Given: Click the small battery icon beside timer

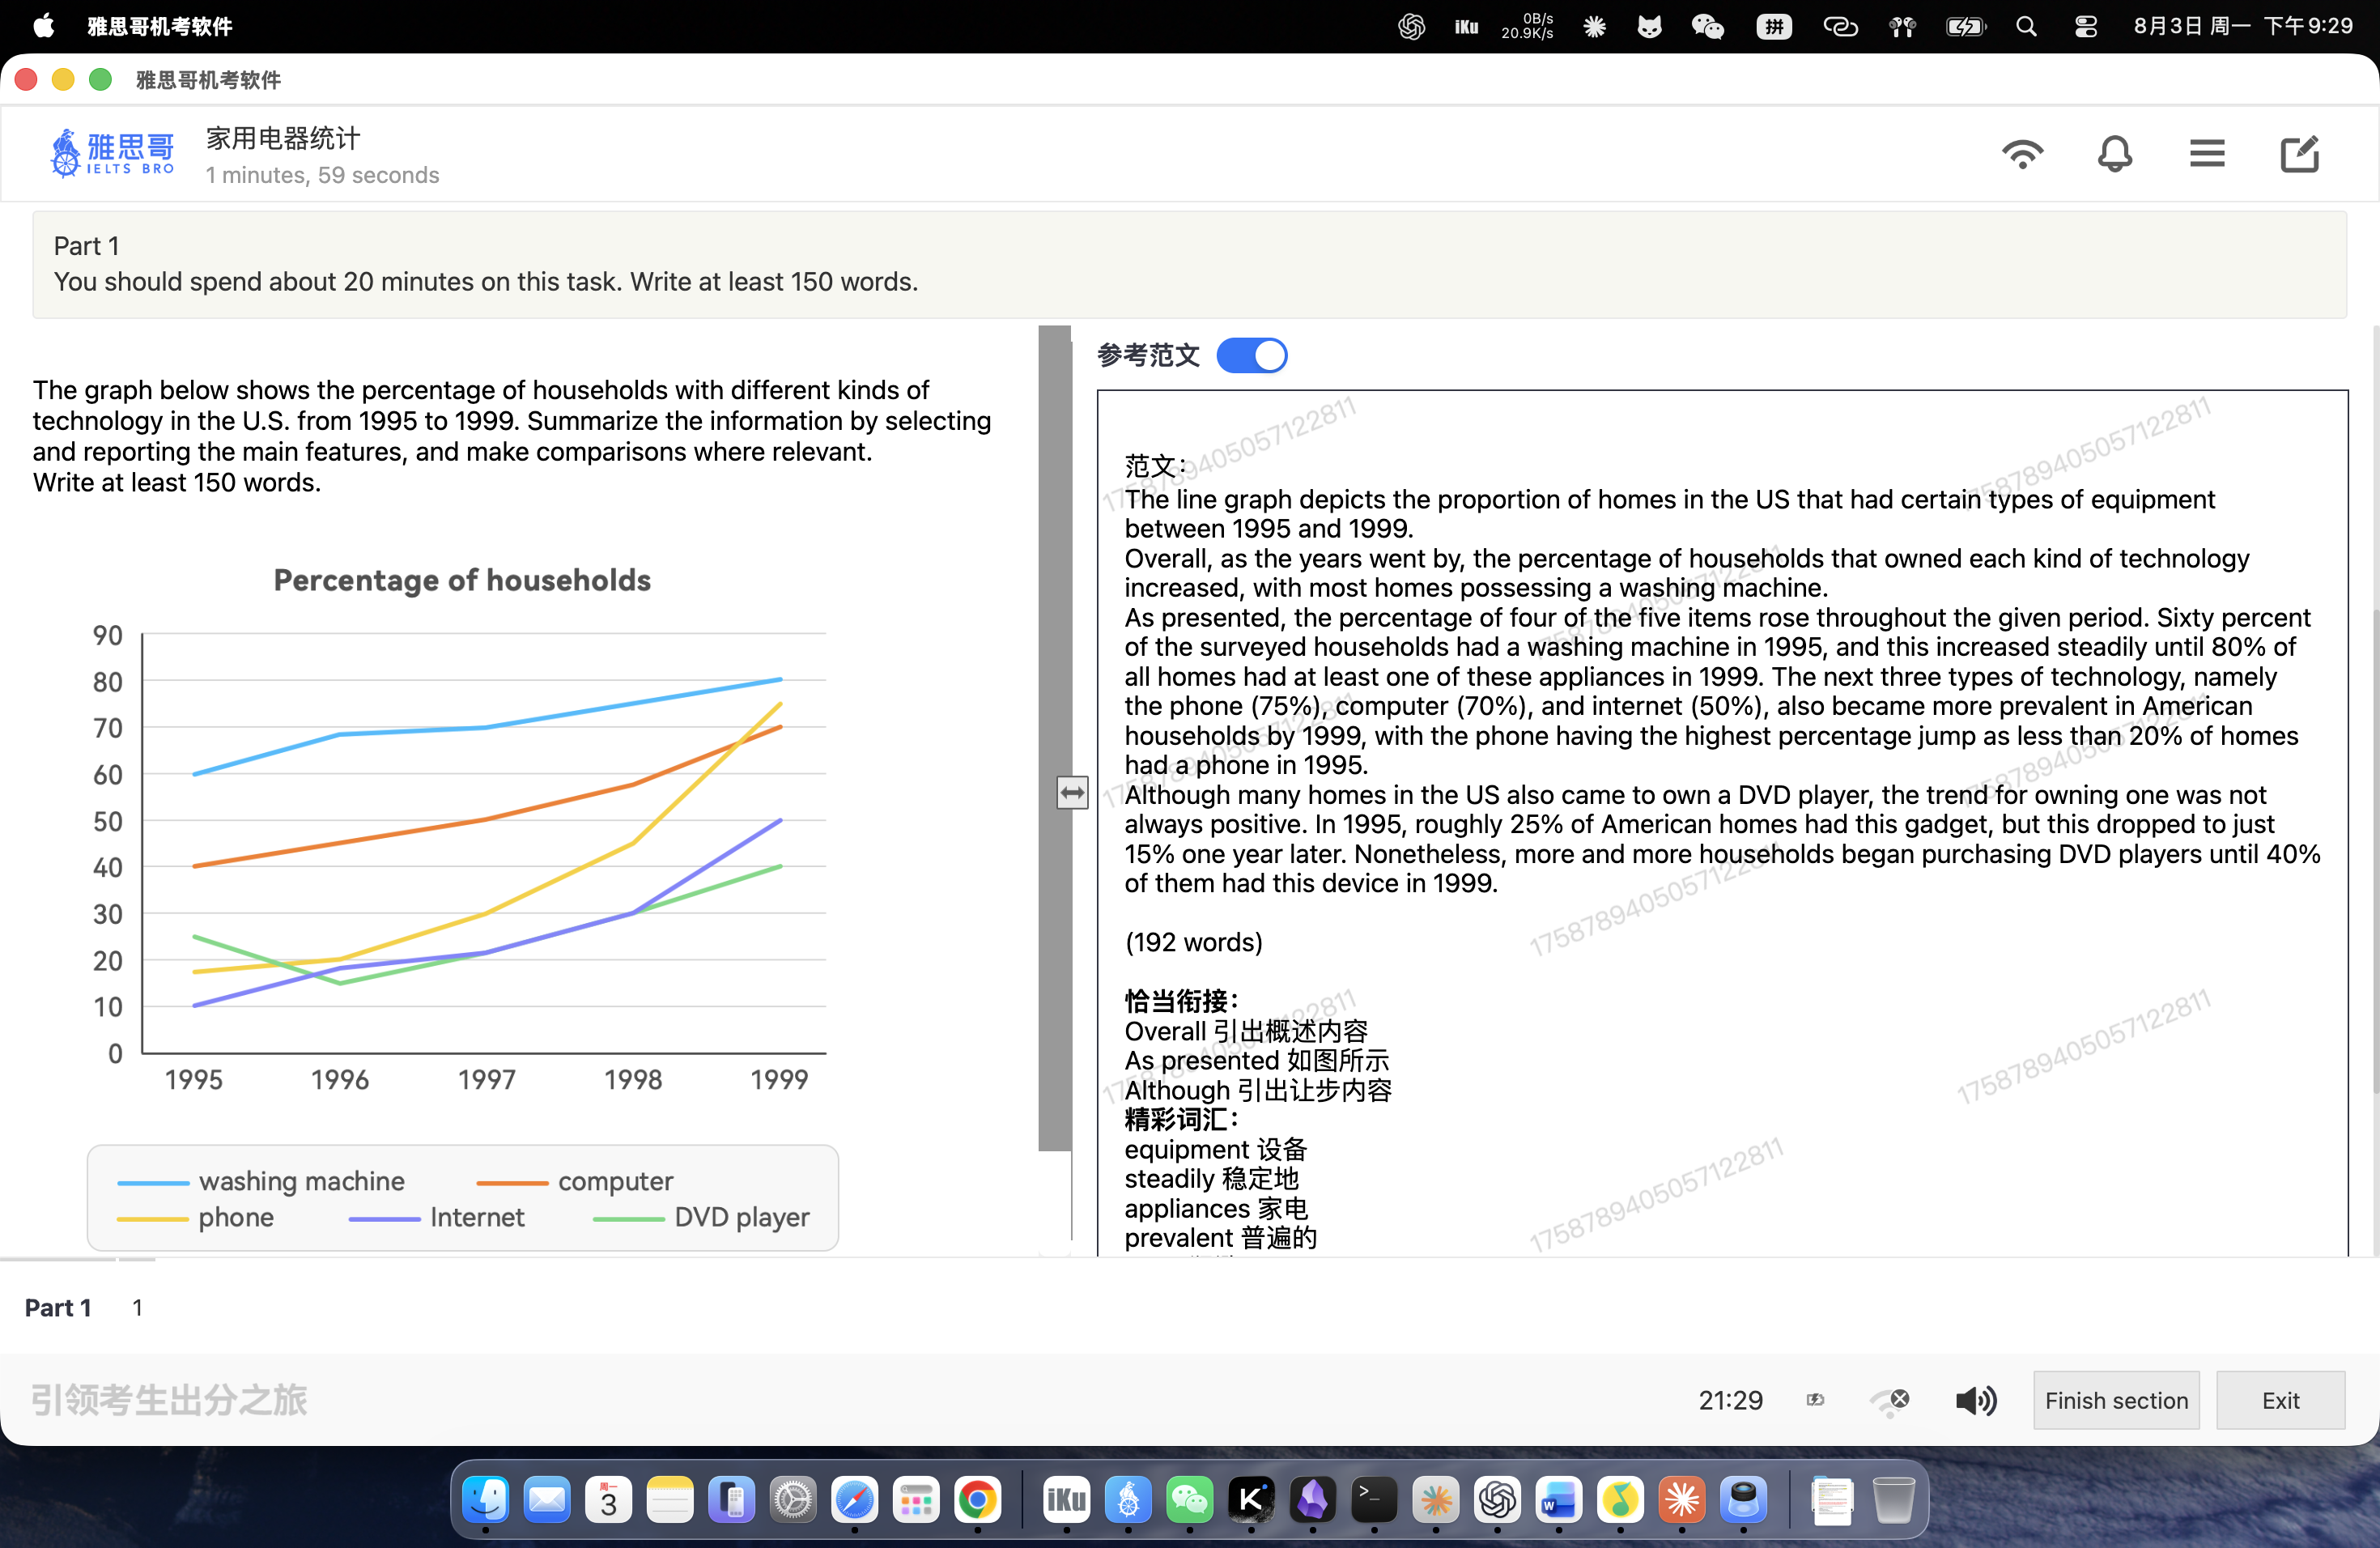Looking at the screenshot, I should (x=1815, y=1400).
